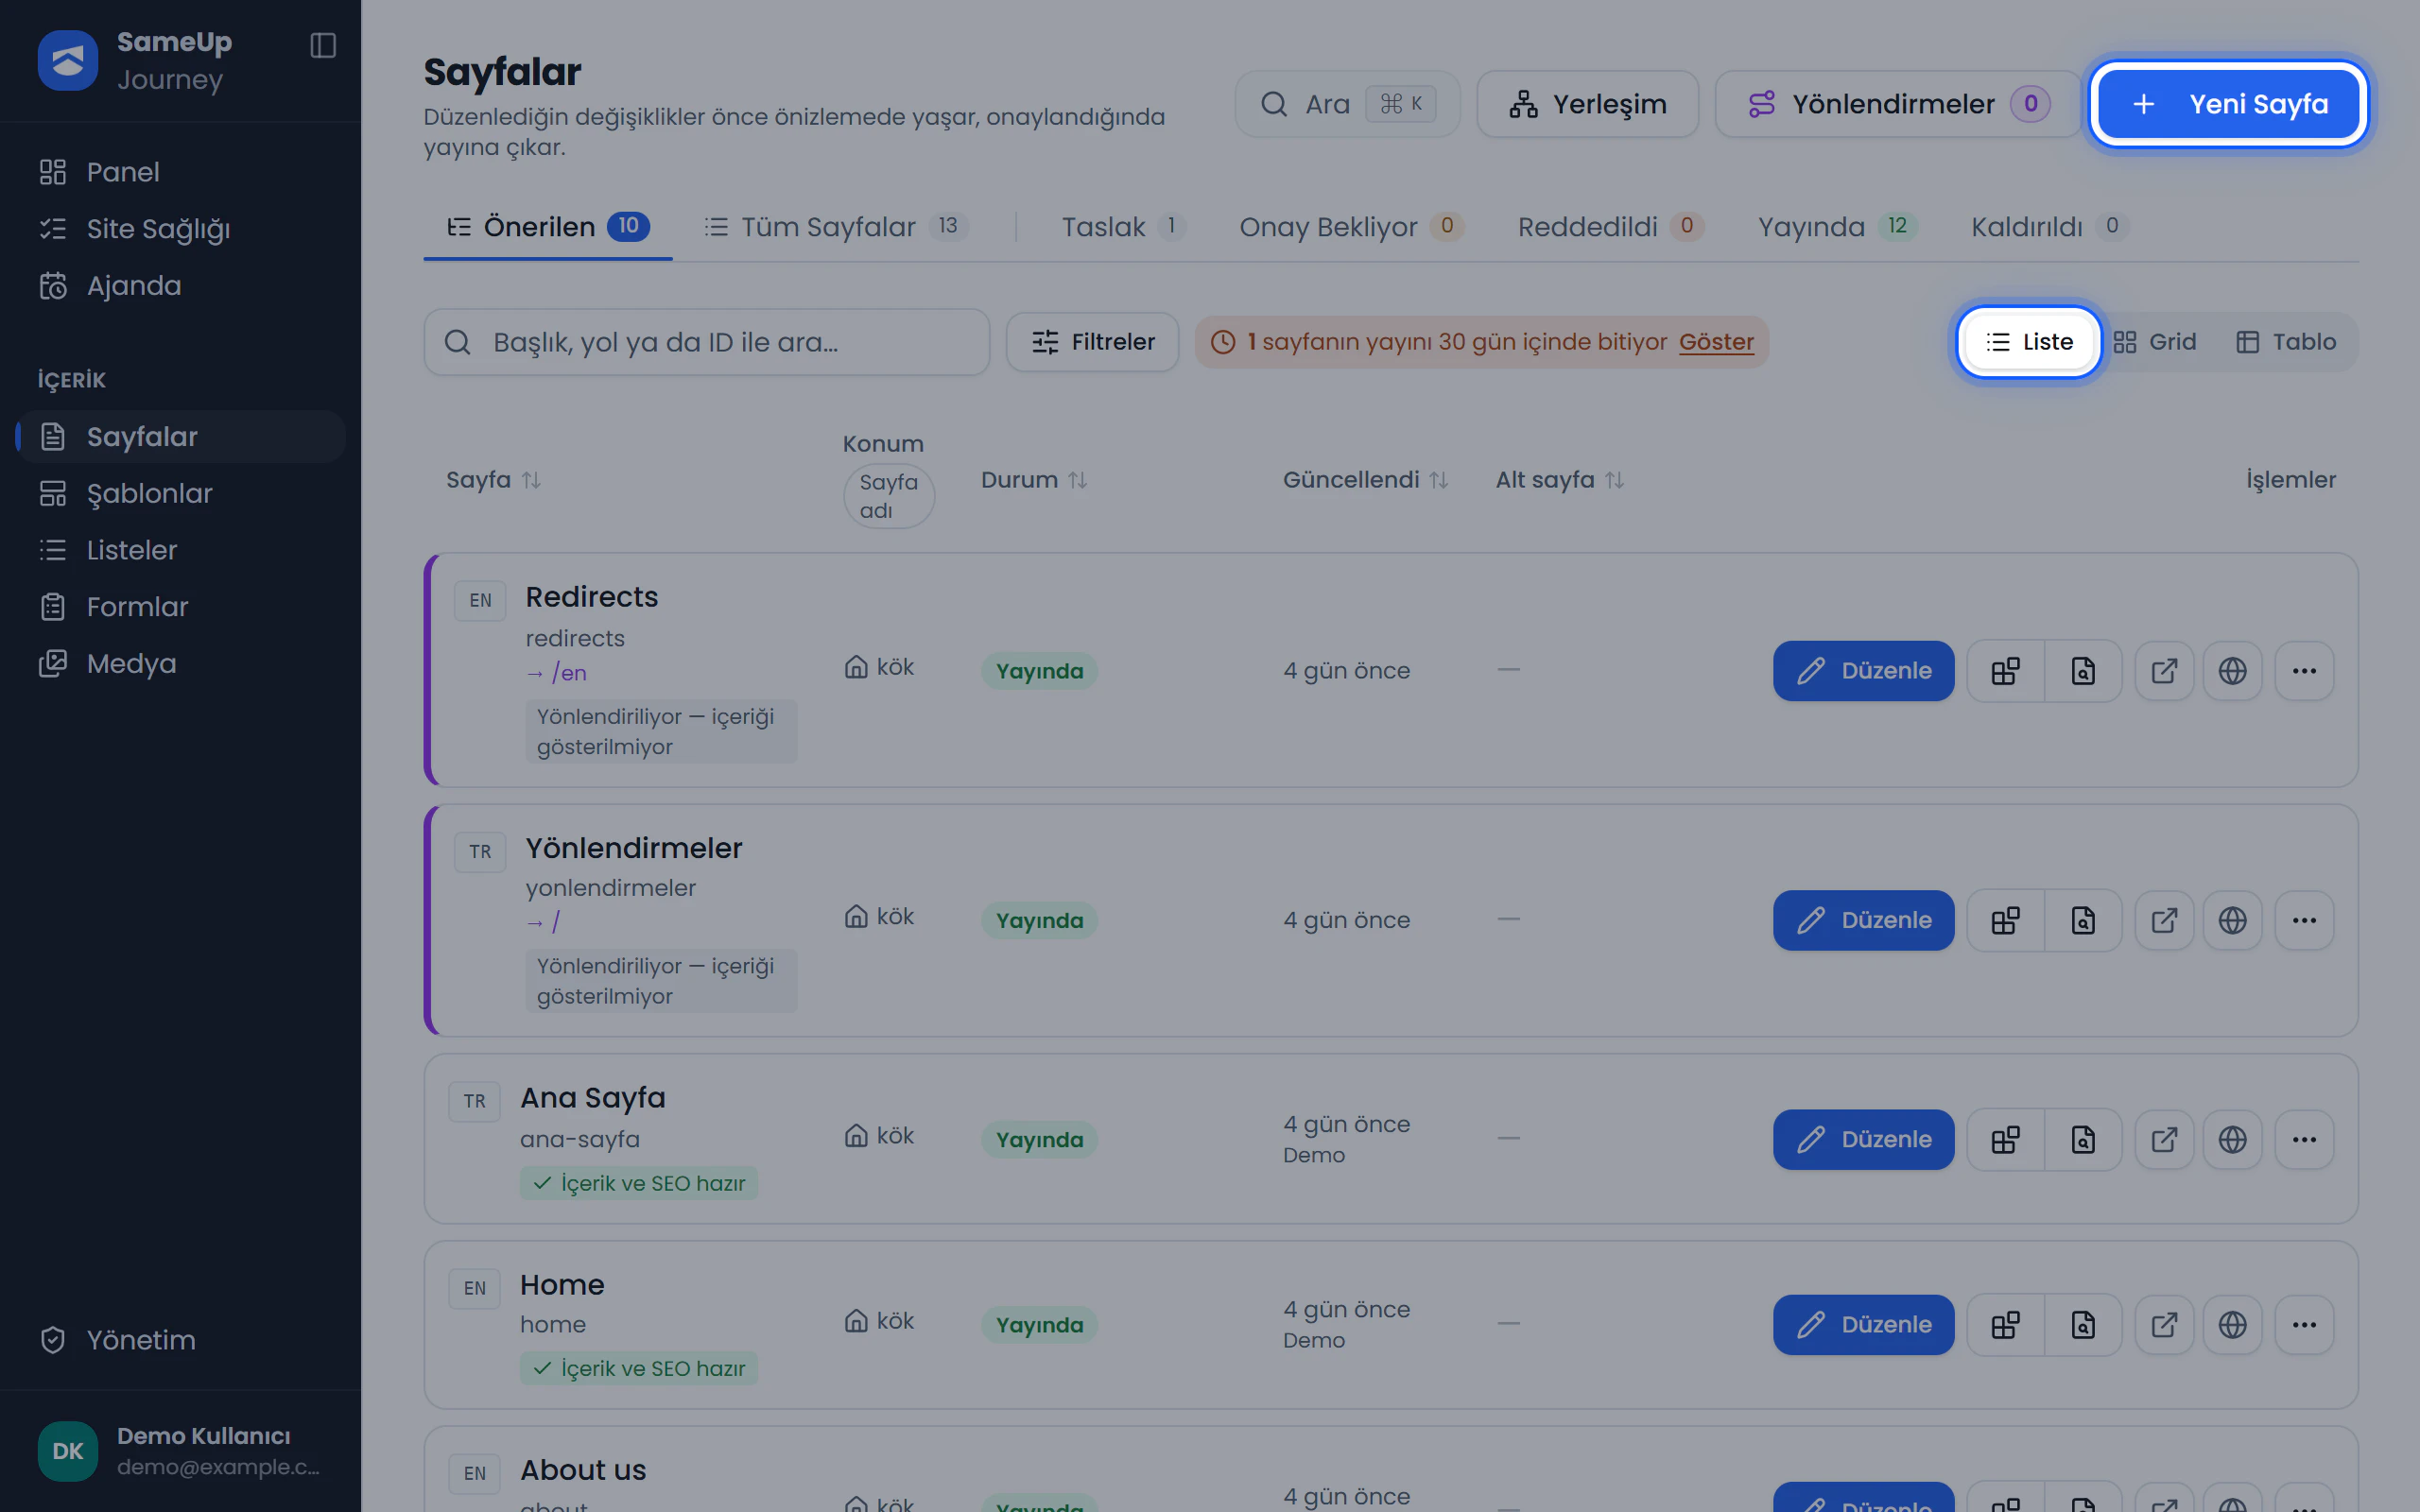This screenshot has height=1512, width=2420.
Task: Sort by the Durum column
Action: coord(1033,480)
